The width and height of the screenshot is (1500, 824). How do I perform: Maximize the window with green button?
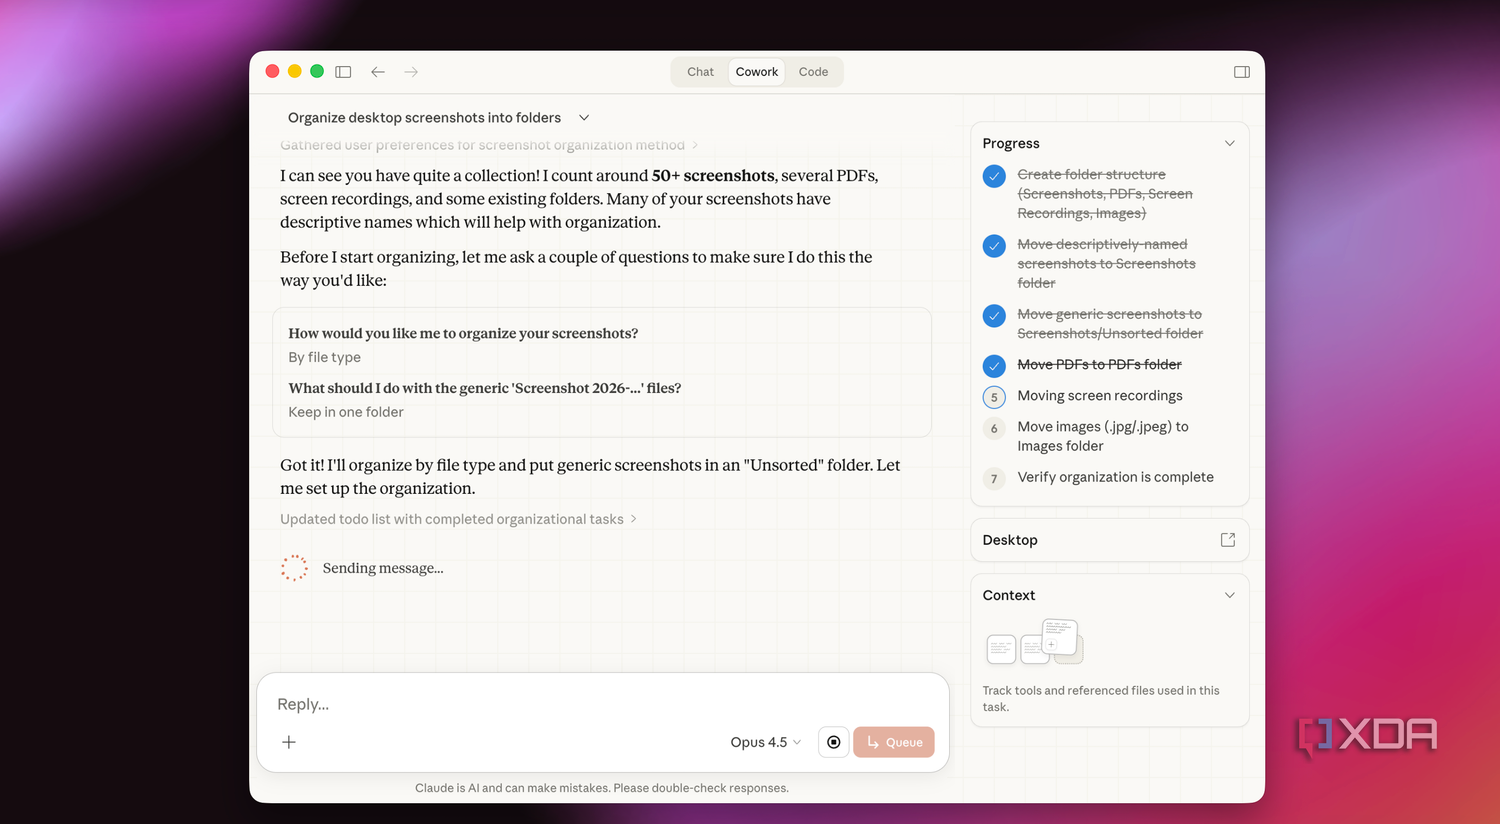(x=317, y=71)
